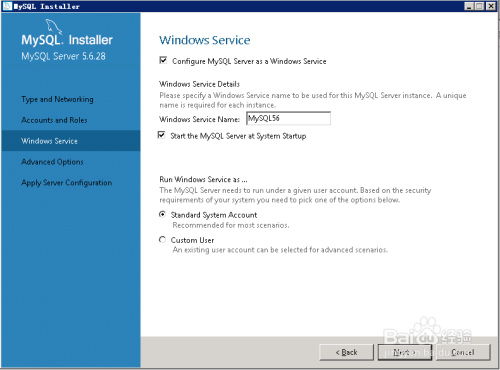The width and height of the screenshot is (500, 370).
Task: Click Recommended for most scenarios text
Action: (231, 225)
